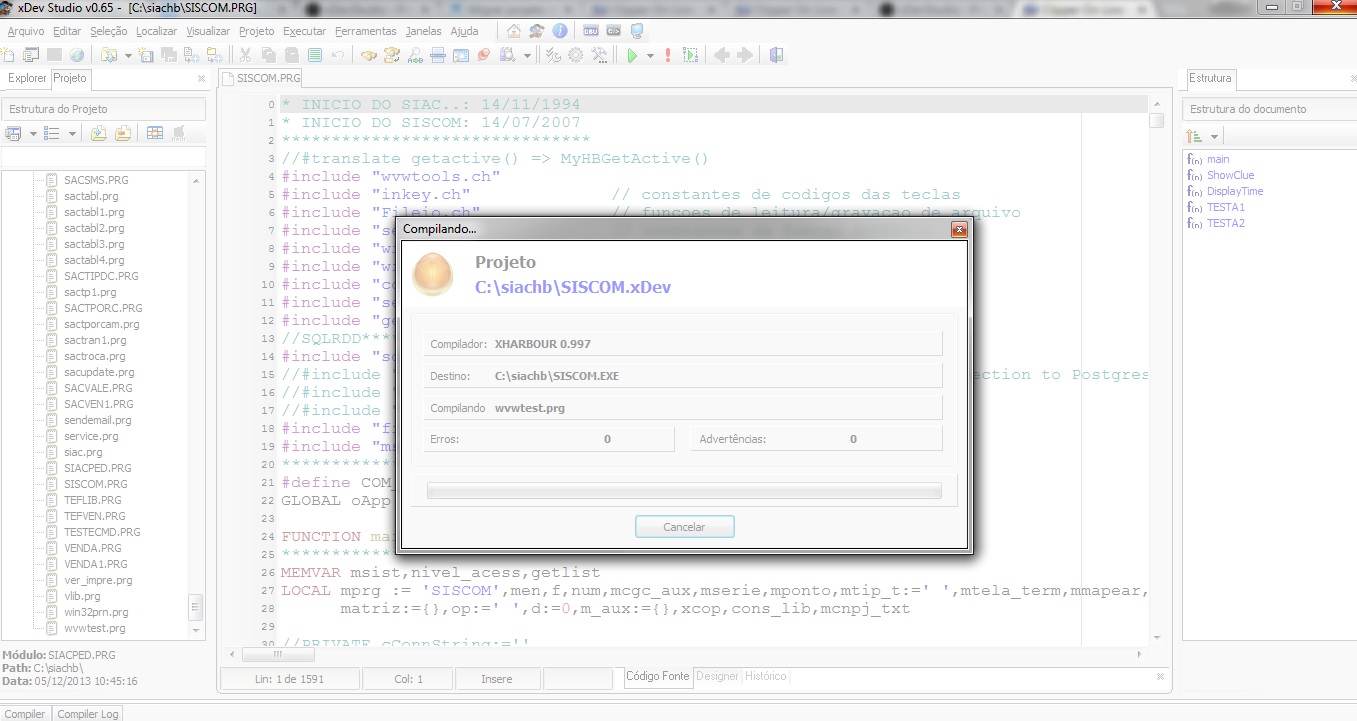The width and height of the screenshot is (1357, 721).
Task: Click the green Run play icon
Action: click(632, 56)
